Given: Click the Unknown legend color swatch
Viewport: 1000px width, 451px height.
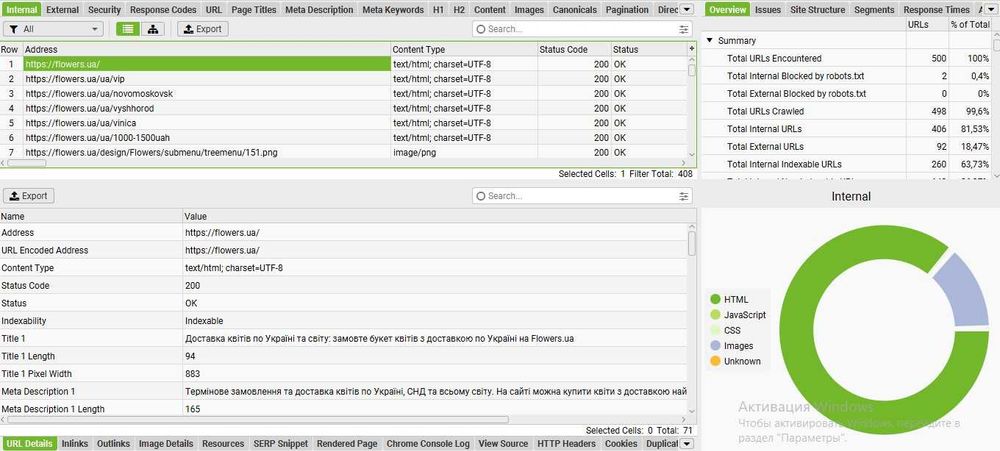Looking at the screenshot, I should pyautogui.click(x=715, y=361).
